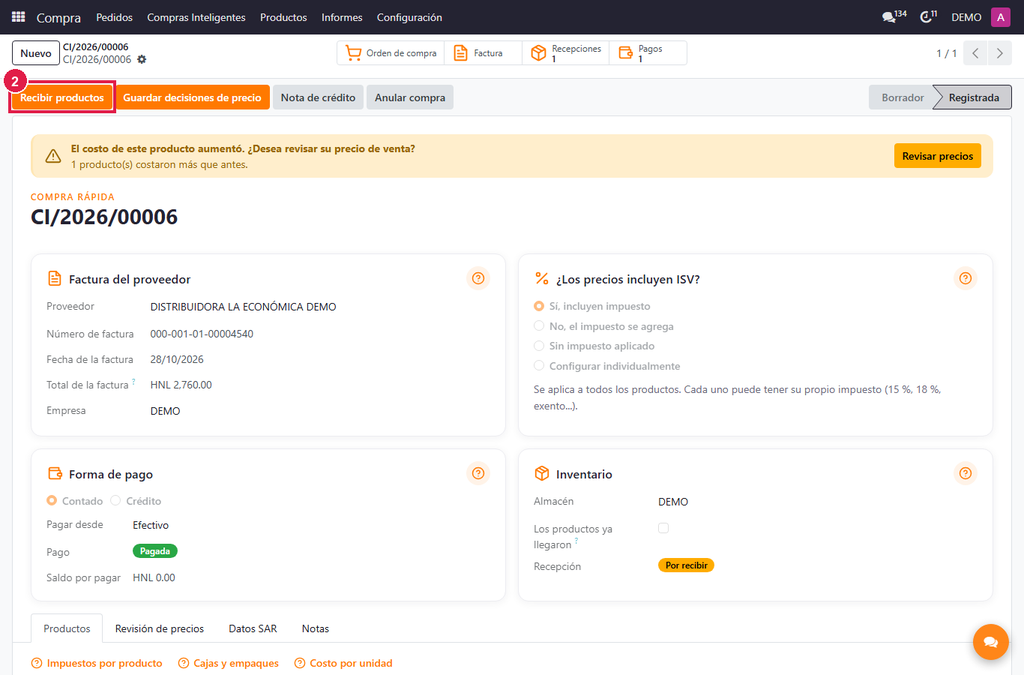This screenshot has width=1024, height=675.
Task: Select the Registrada status stage
Action: pyautogui.click(x=973, y=97)
